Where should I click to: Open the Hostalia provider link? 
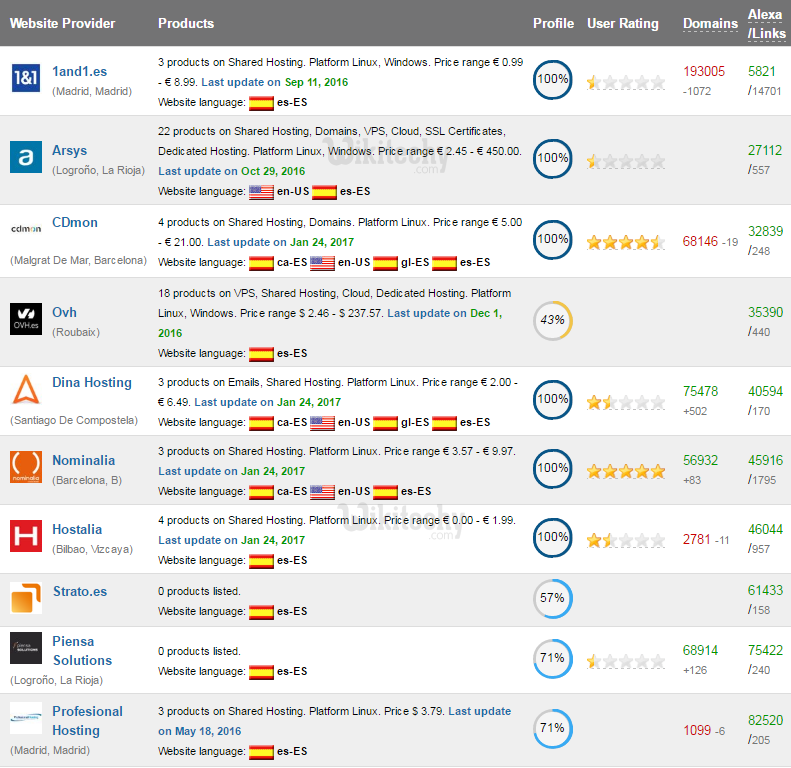point(77,529)
